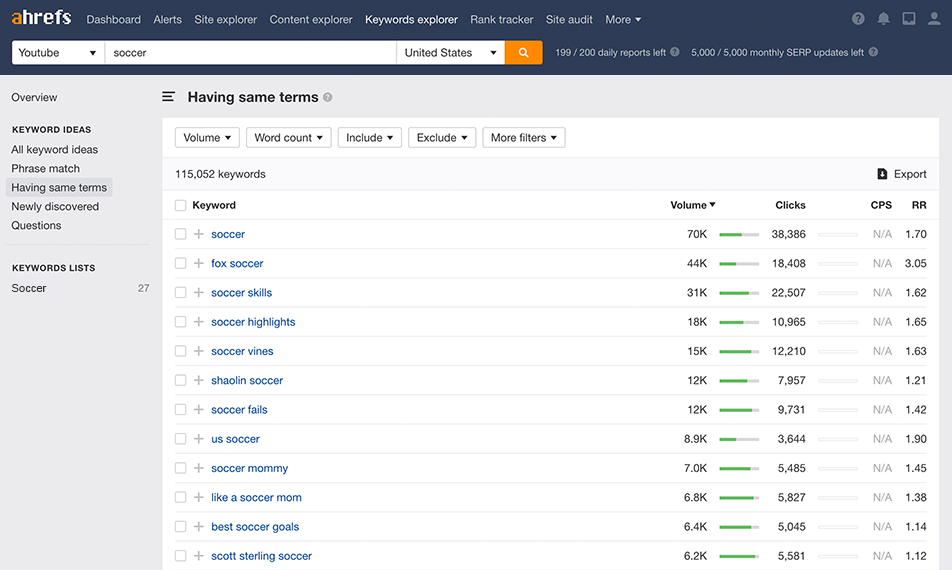Screen dimensions: 952x570
Task: Click the orange search magnifier button
Action: coord(523,53)
